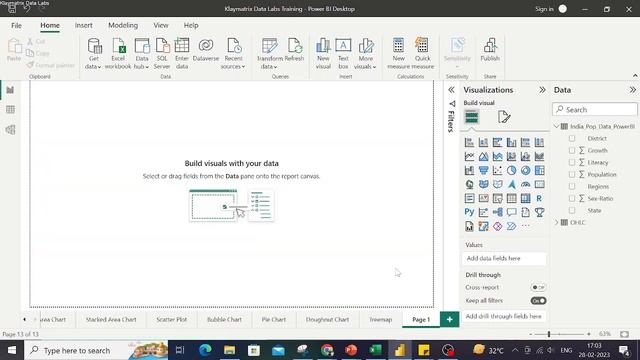Switch to Model view in left sidebar
Viewport: 640px width, 360px height.
click(10, 129)
